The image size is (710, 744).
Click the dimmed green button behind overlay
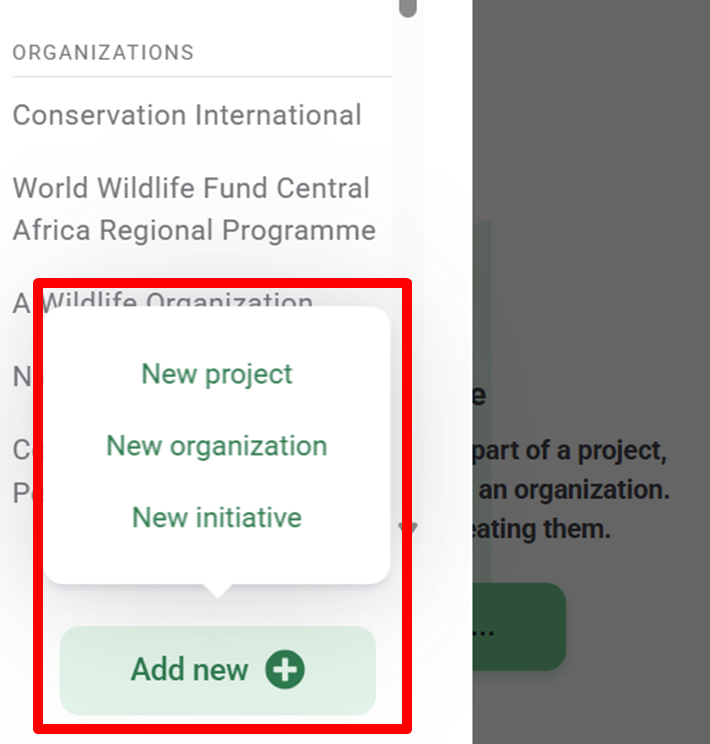pyautogui.click(x=518, y=627)
